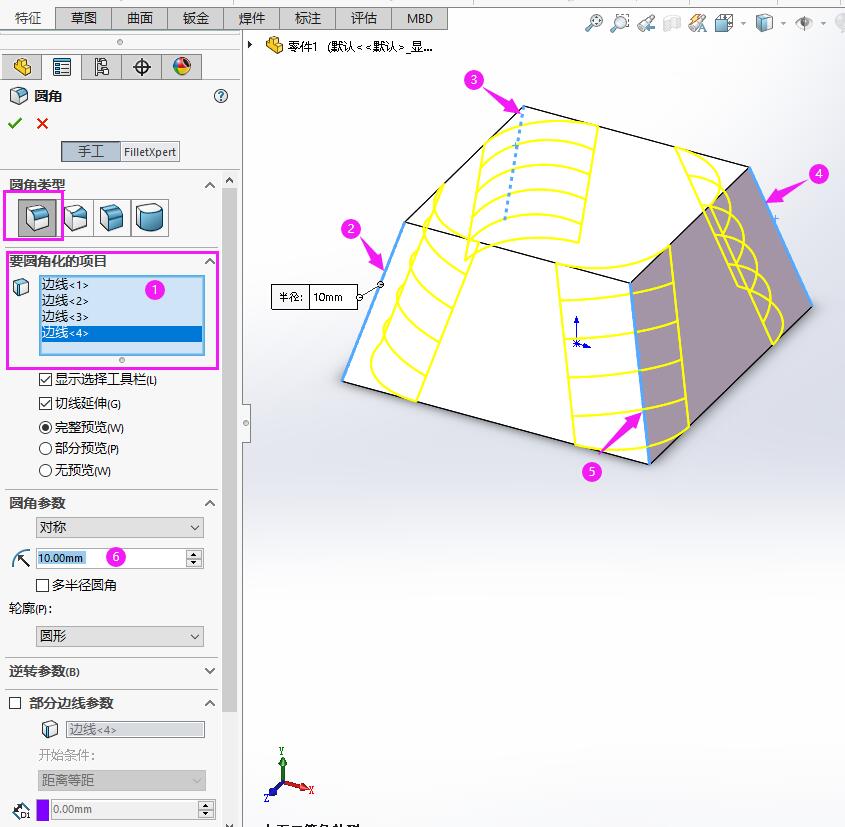Screen dimensions: 845x827
Task: Confirm the fillet with the green checkmark
Action: tap(15, 123)
